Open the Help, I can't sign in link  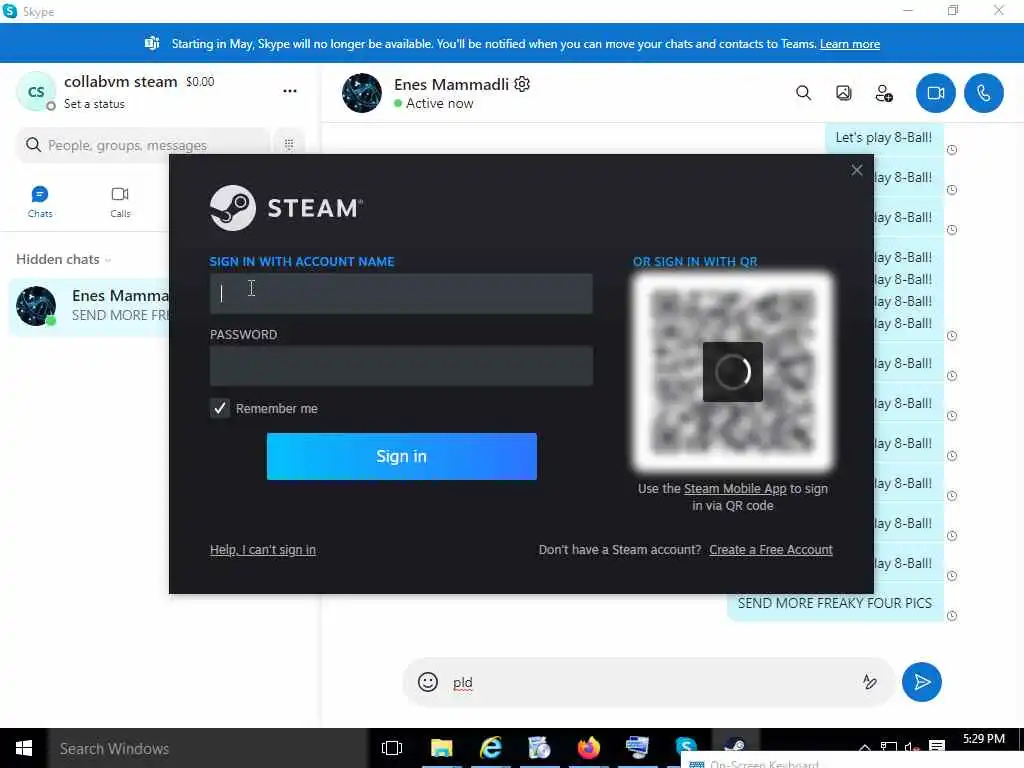click(x=263, y=550)
